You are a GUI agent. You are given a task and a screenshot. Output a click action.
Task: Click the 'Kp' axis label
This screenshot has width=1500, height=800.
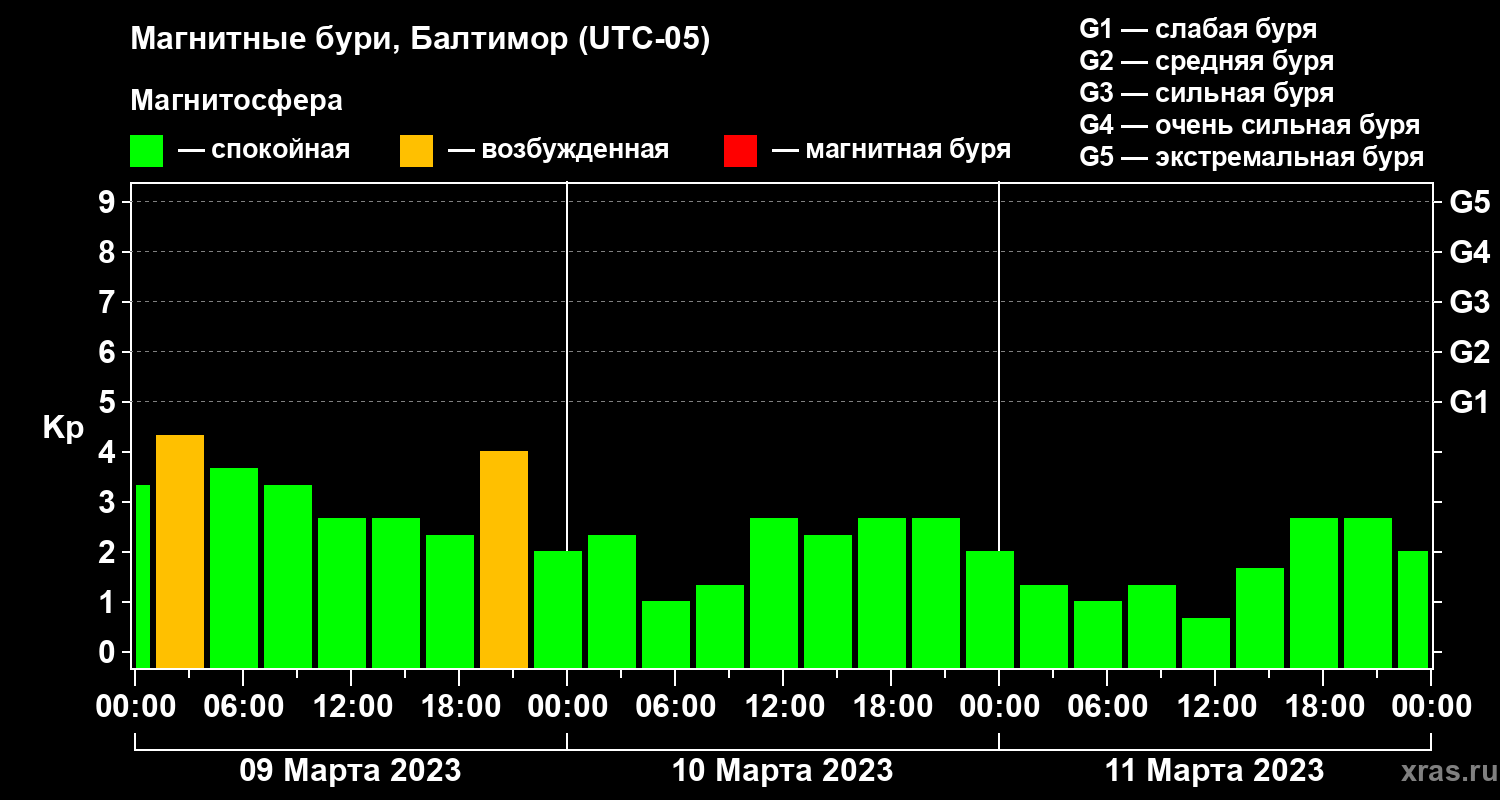tap(63, 428)
